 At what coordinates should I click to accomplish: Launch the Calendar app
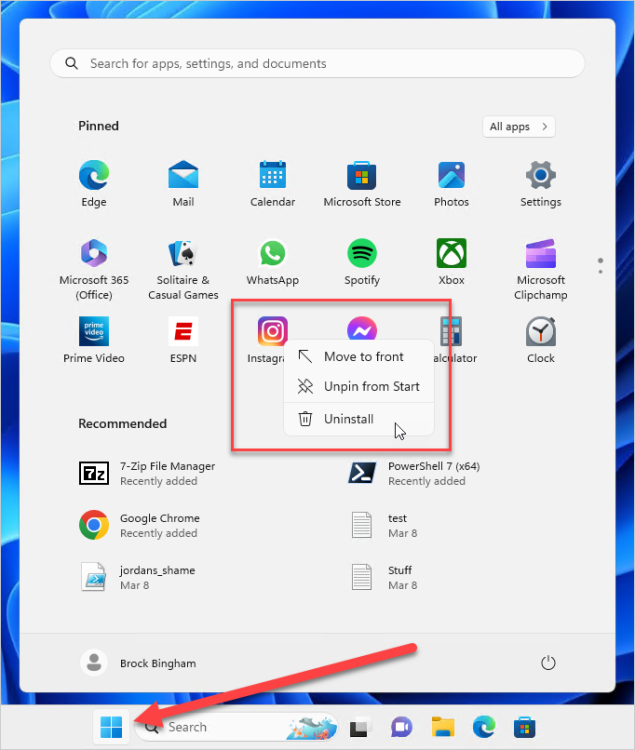(273, 184)
